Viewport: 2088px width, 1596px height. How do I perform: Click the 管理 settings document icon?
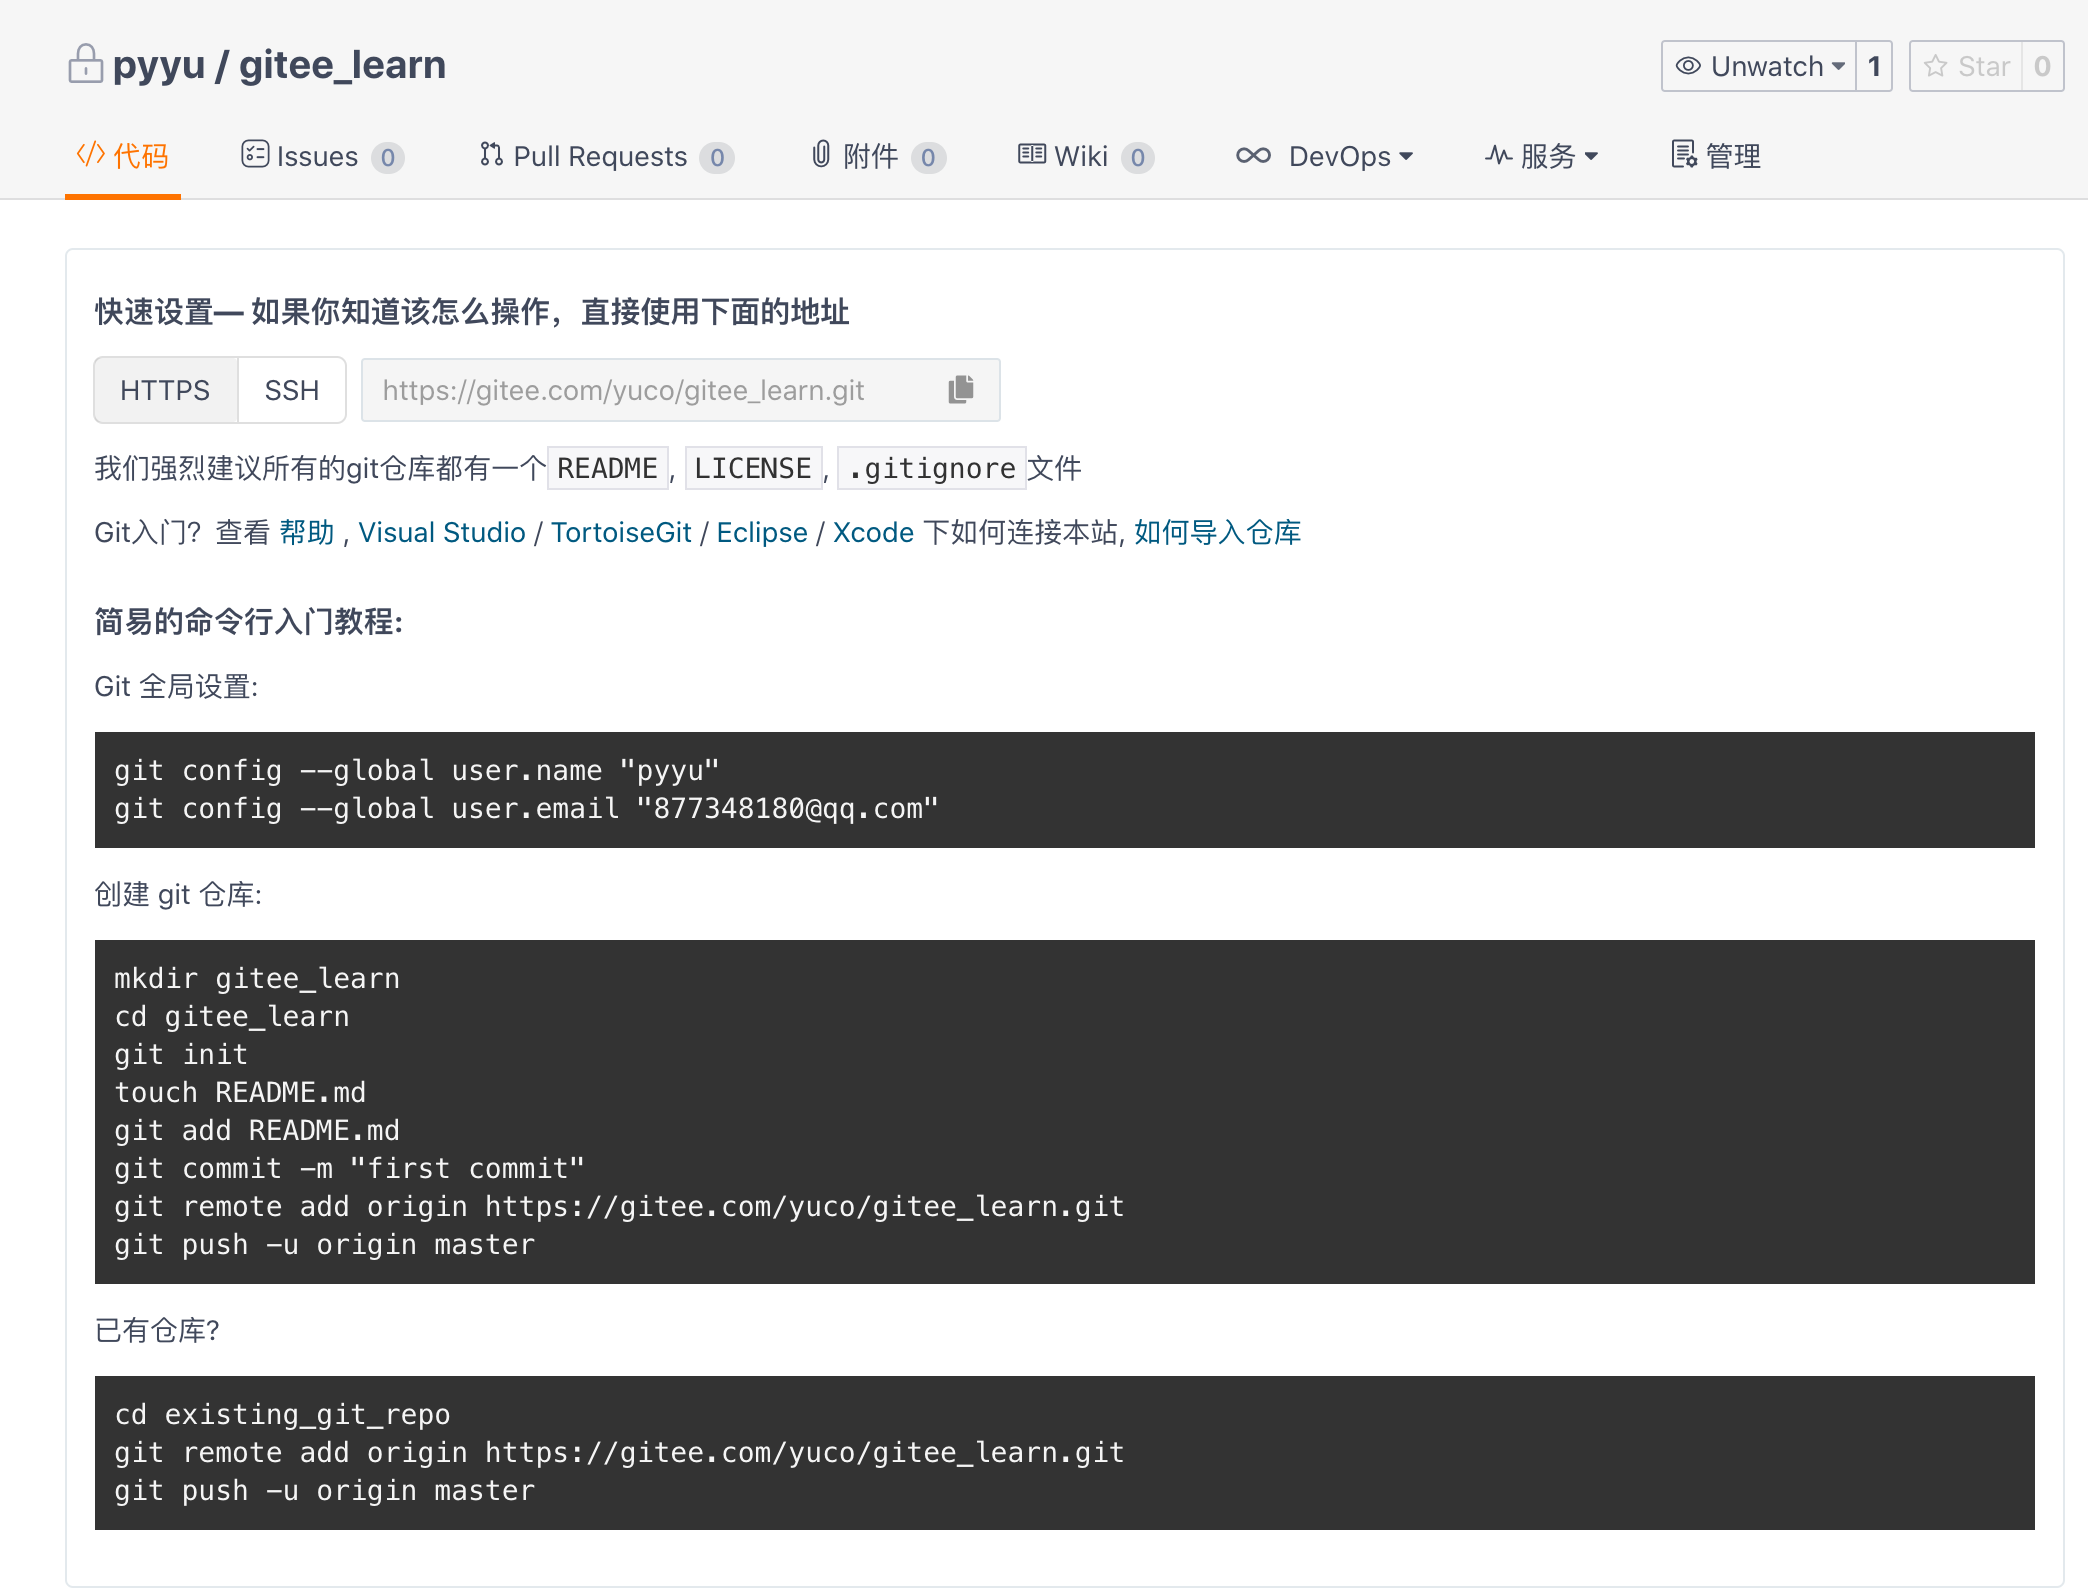[1684, 154]
